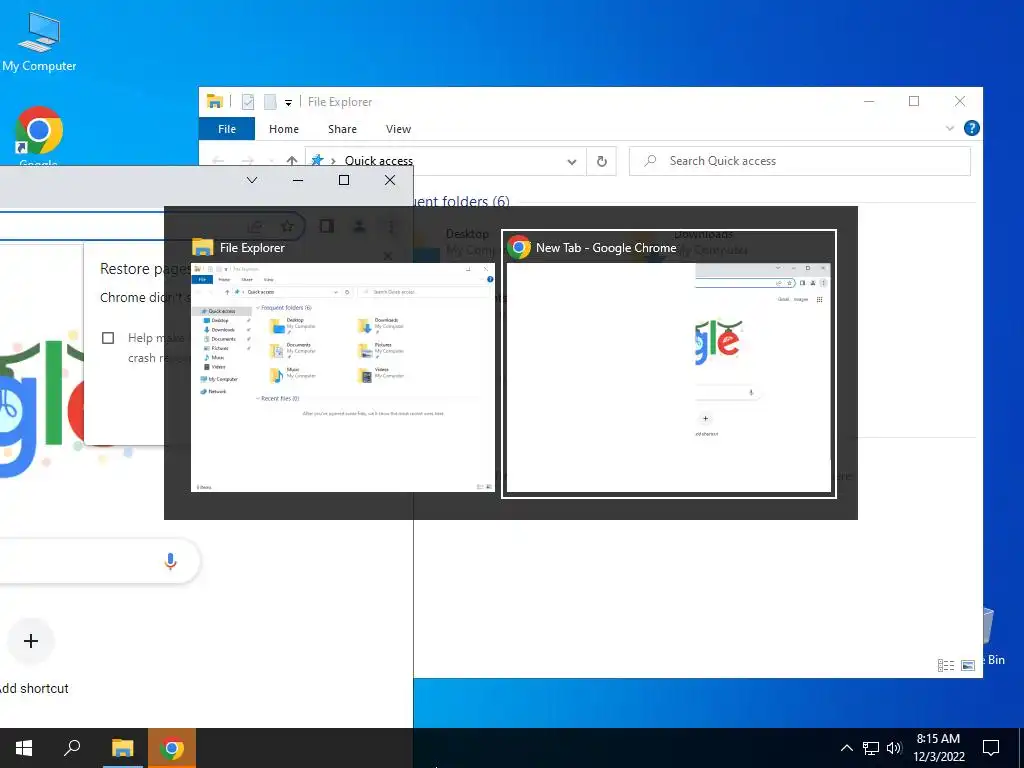Open taskbar search magnifier
The image size is (1024, 768).
tap(72, 748)
